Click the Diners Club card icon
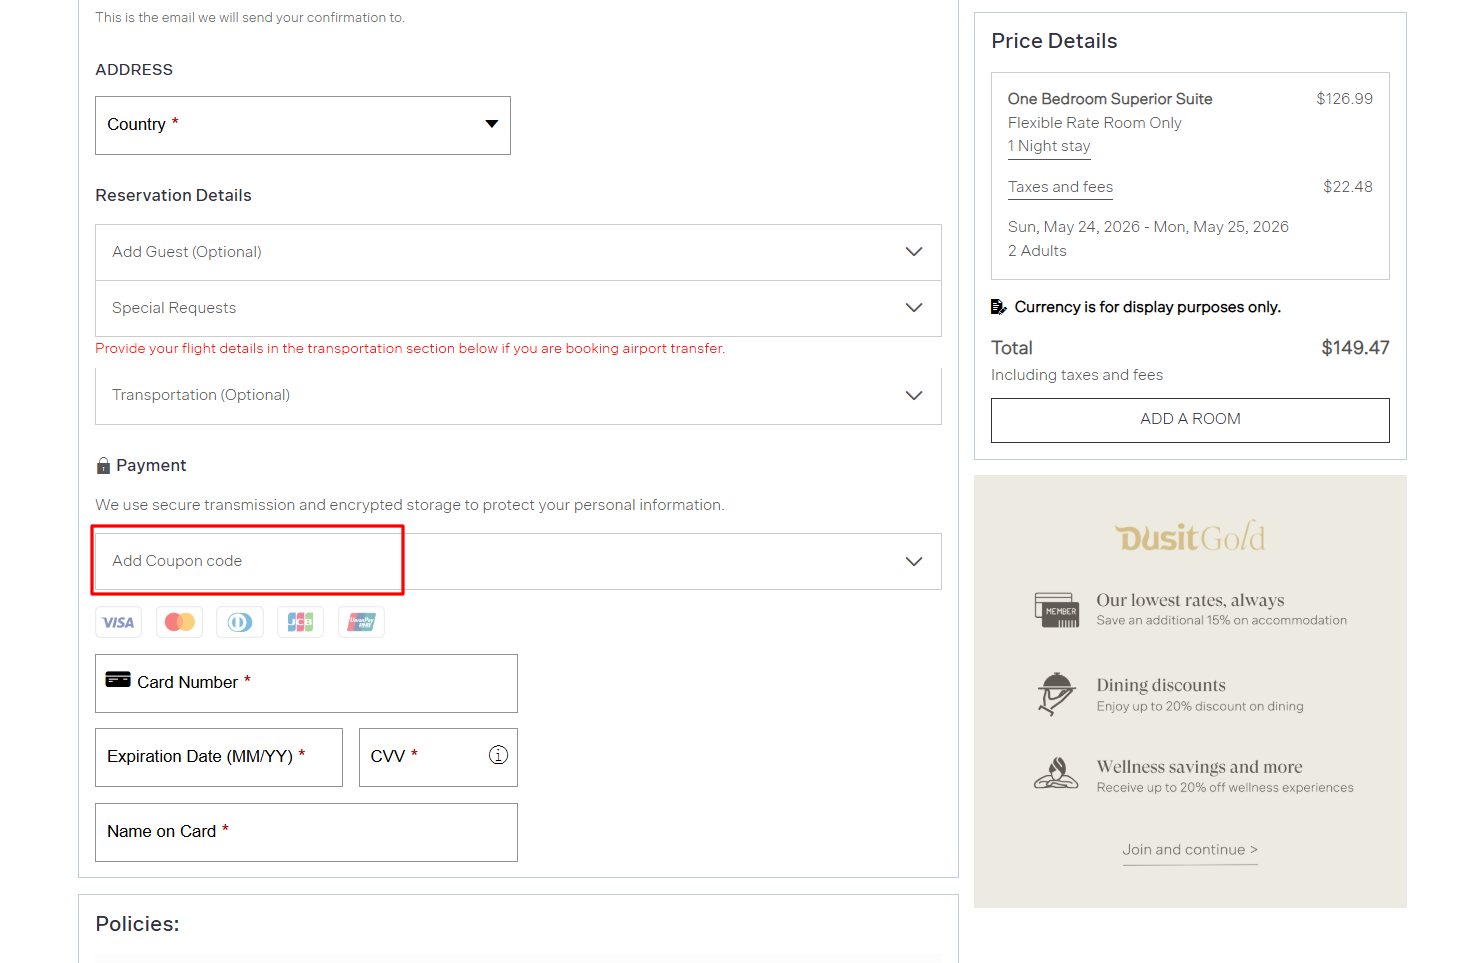The width and height of the screenshot is (1470, 963). [240, 622]
